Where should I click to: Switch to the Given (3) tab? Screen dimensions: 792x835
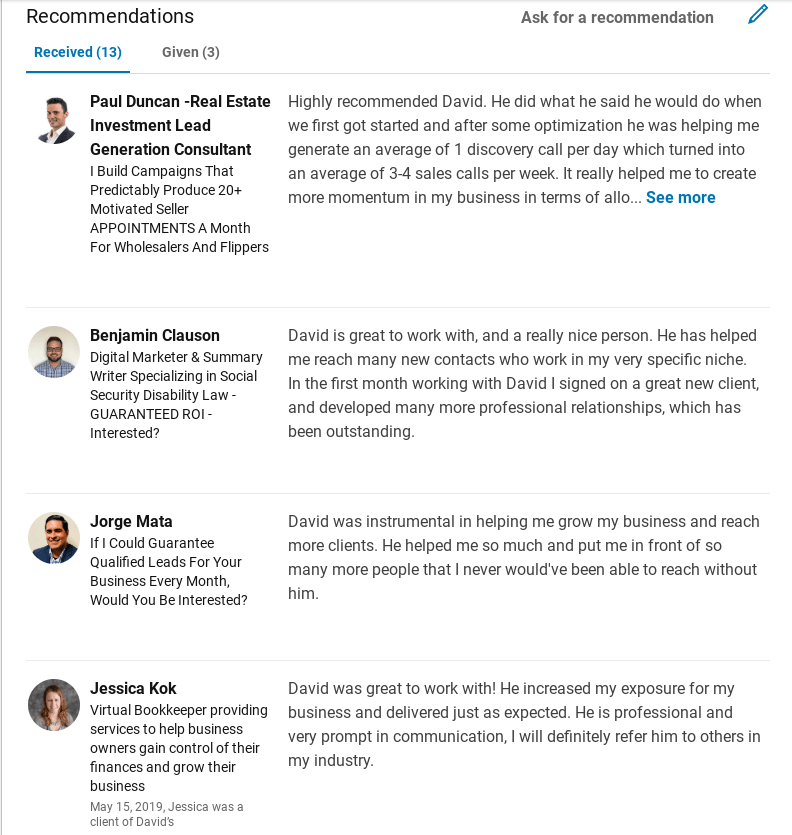coord(191,52)
